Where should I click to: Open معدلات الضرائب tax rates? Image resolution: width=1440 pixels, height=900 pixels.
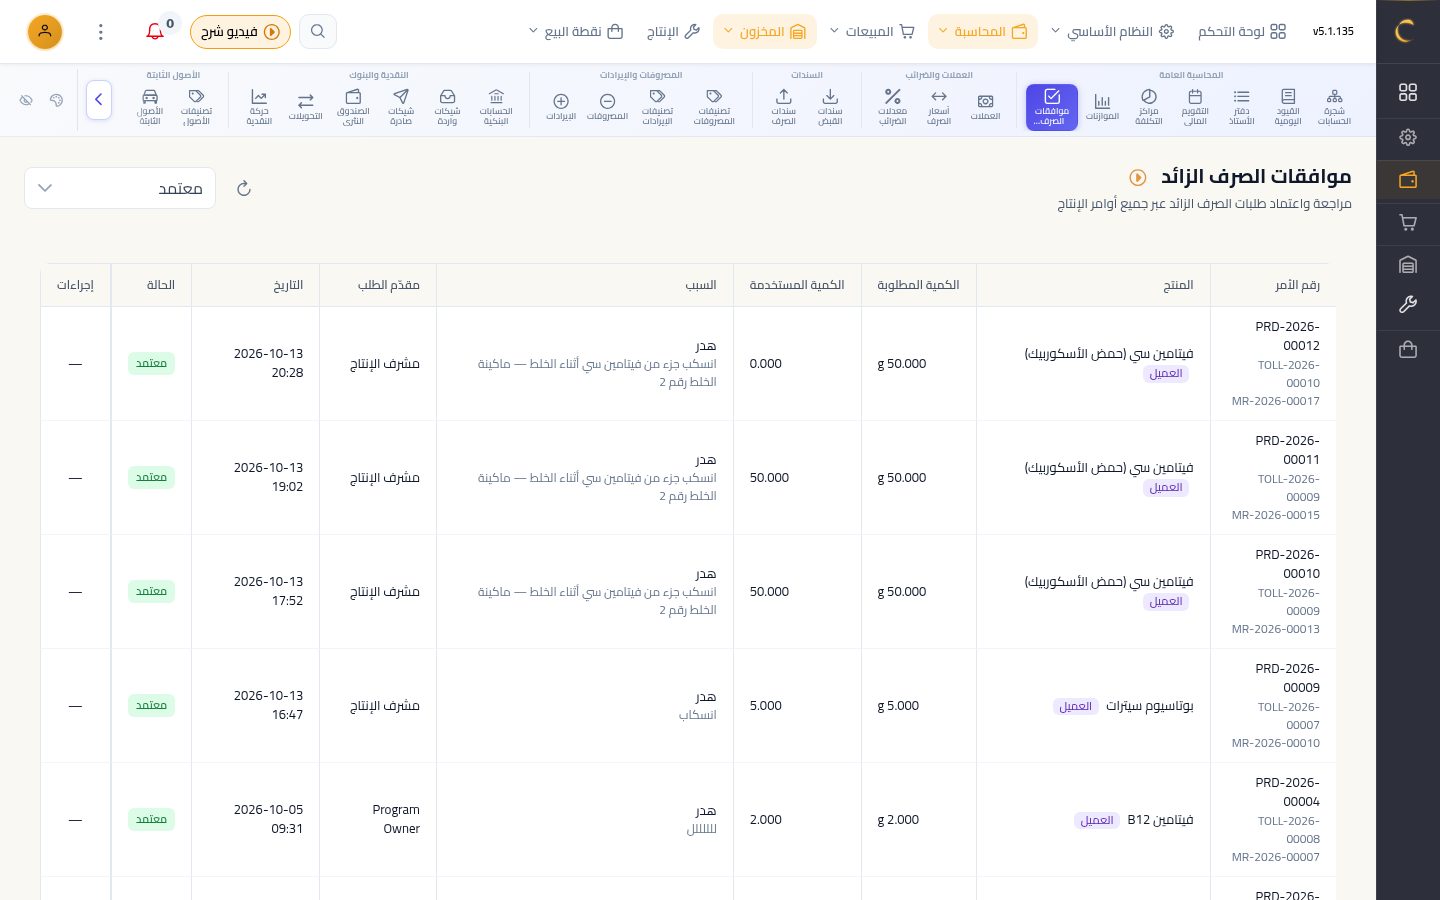[892, 107]
